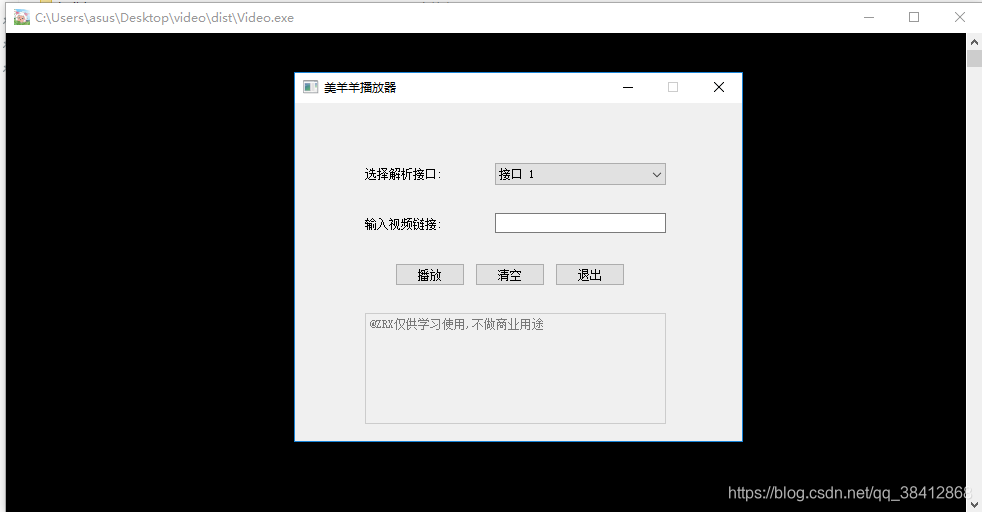This screenshot has height=512, width=982.
Task: Click the 播放 button
Action: click(x=430, y=275)
